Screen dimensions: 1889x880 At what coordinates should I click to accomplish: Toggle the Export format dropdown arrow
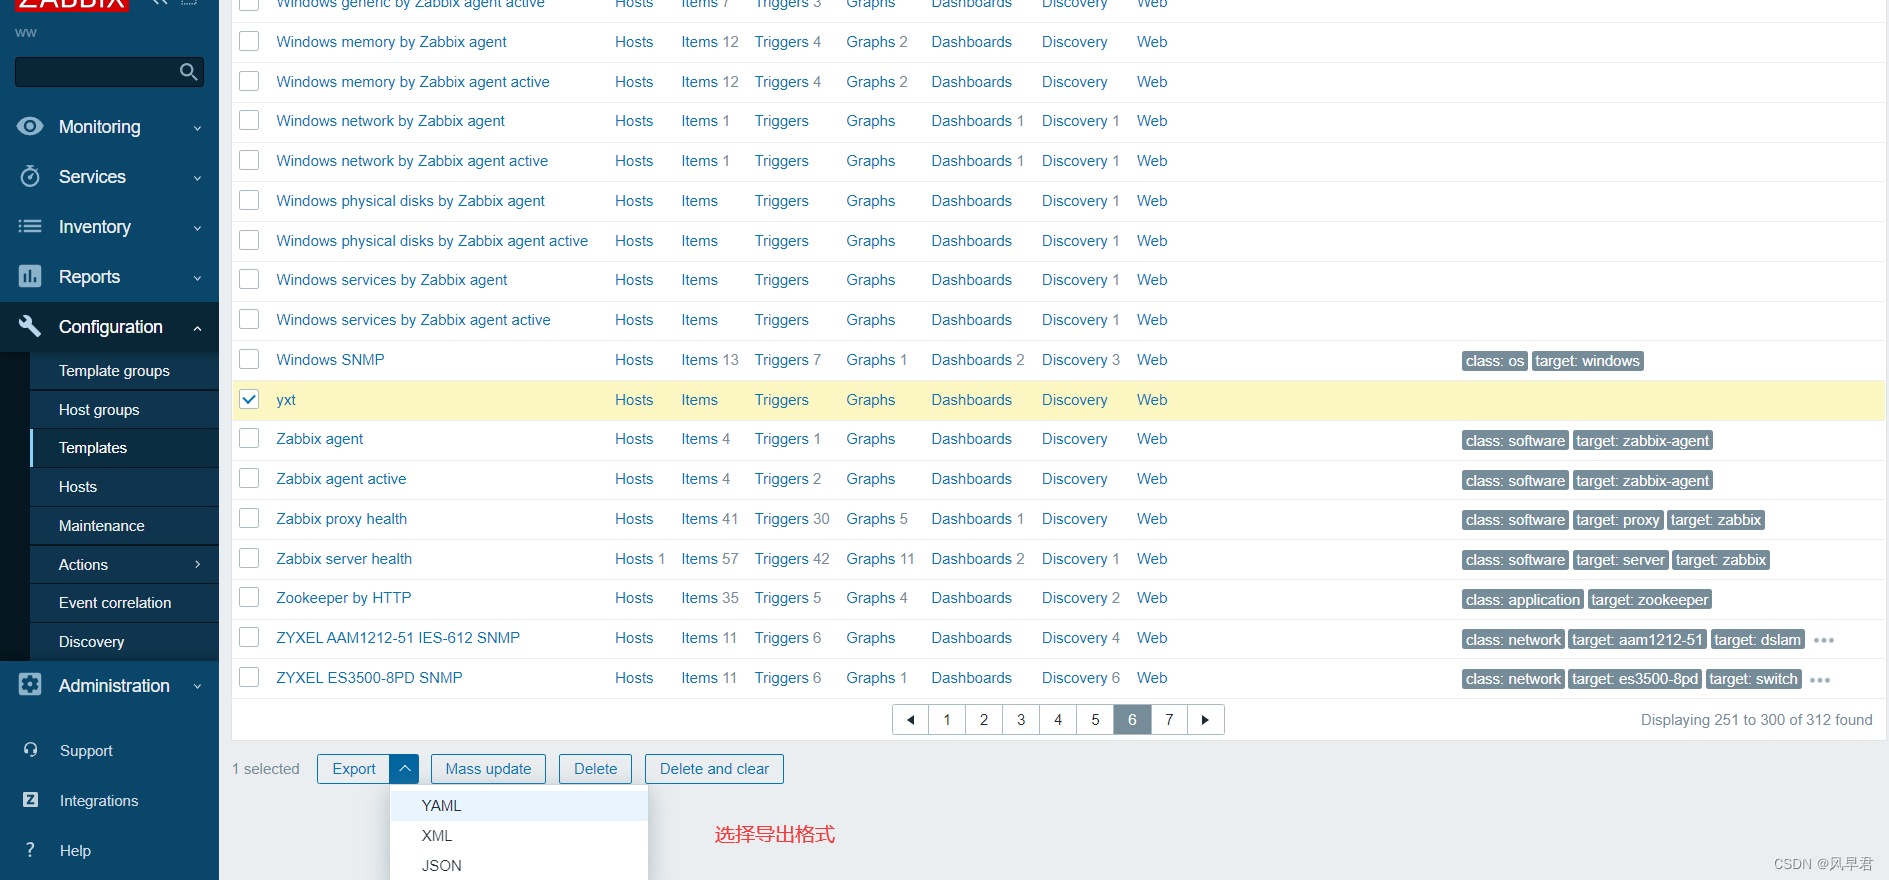pyautogui.click(x=404, y=769)
